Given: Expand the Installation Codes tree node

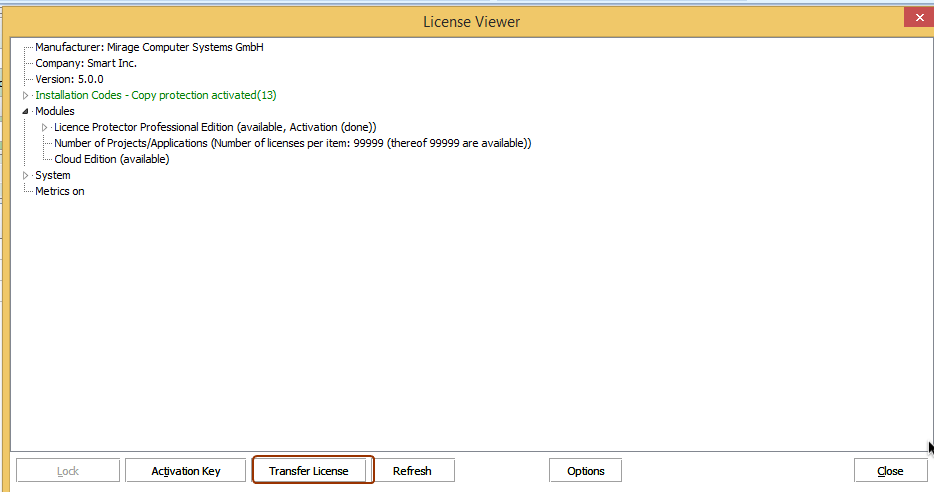Looking at the screenshot, I should (x=25, y=95).
